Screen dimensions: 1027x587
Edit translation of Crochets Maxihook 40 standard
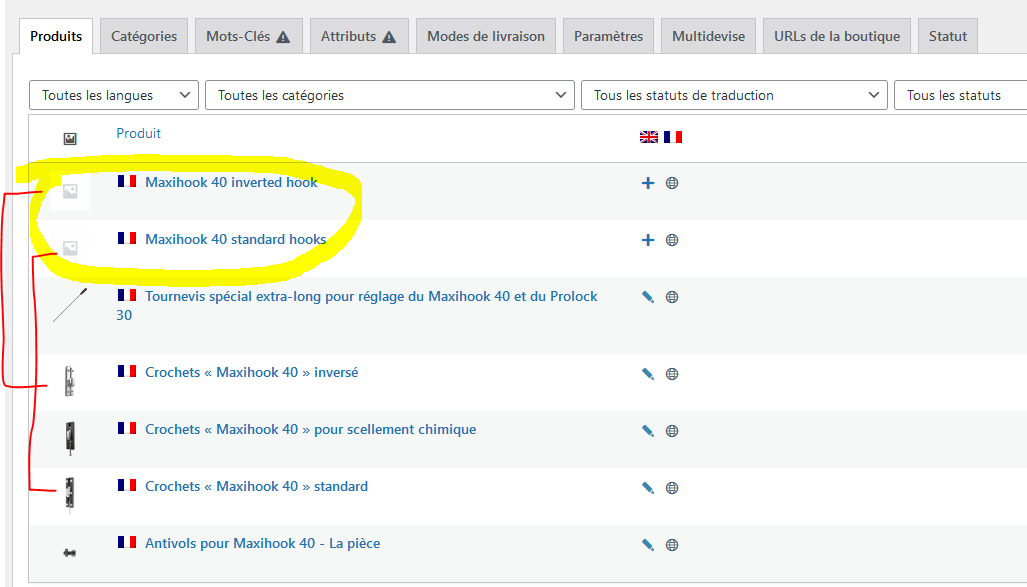648,487
